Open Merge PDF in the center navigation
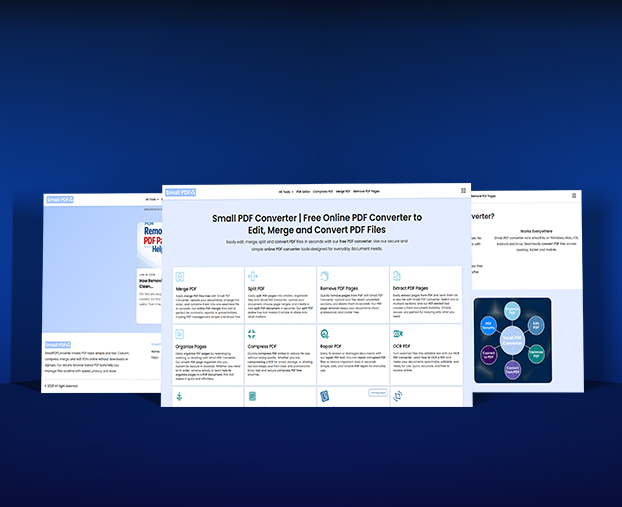This screenshot has width=622, height=507. click(x=343, y=191)
